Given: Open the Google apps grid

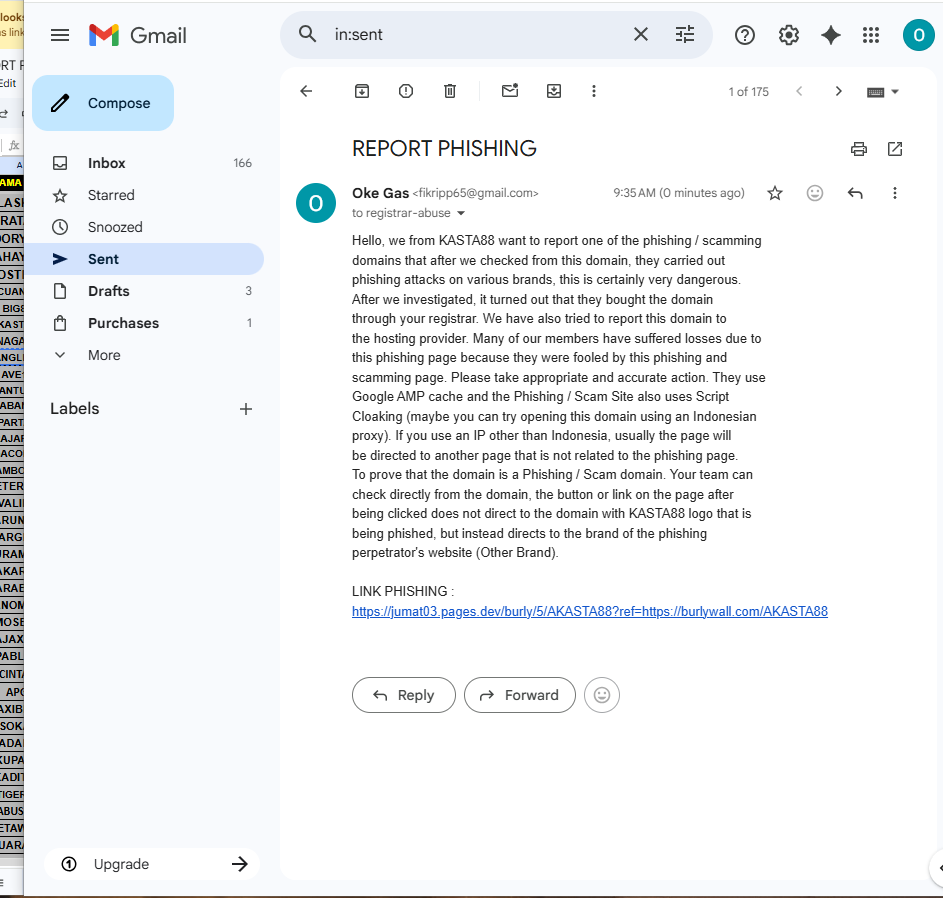Looking at the screenshot, I should [x=871, y=35].
